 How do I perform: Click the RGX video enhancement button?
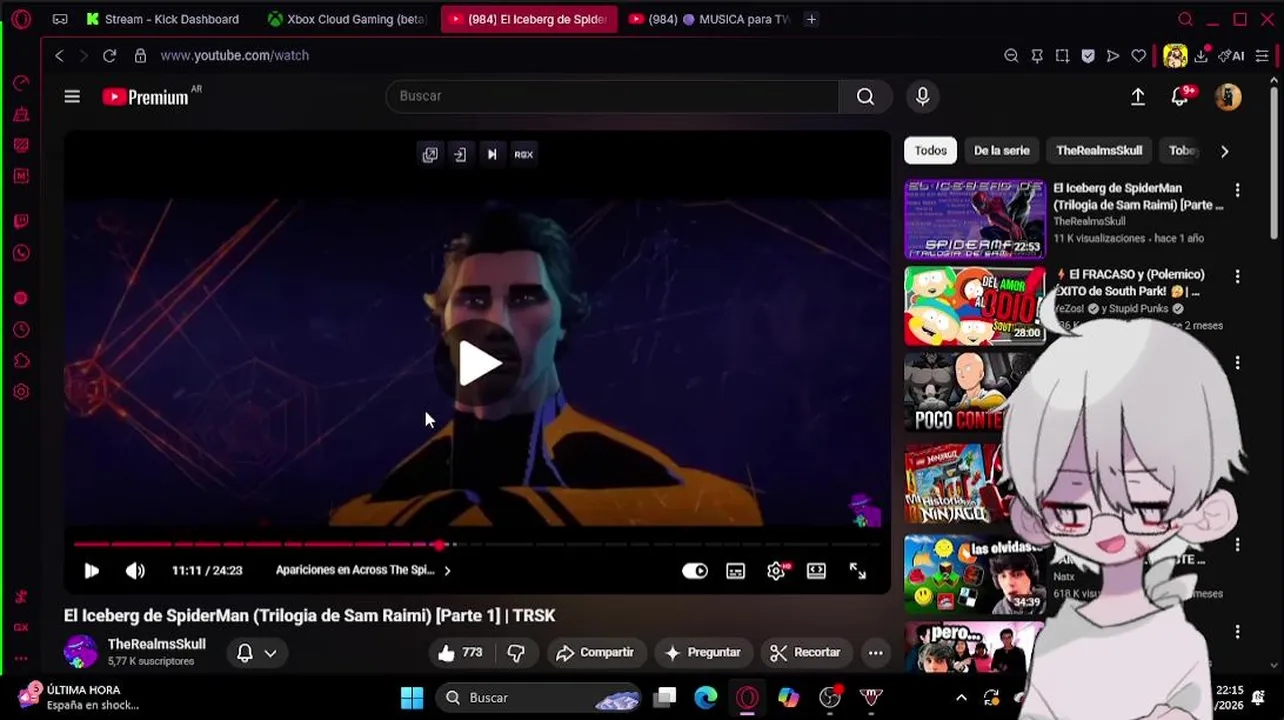(x=523, y=155)
